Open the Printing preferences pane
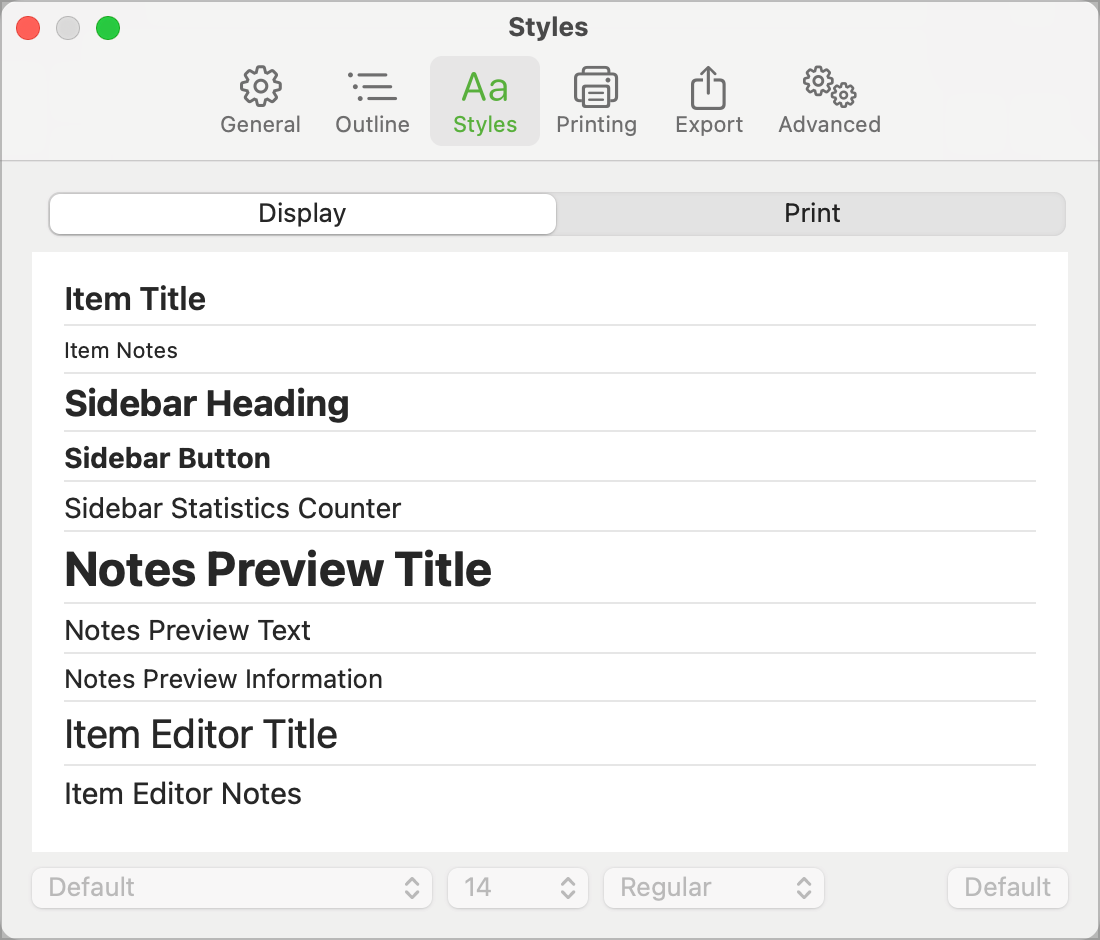Screen dimensions: 1100x940 click(x=596, y=101)
